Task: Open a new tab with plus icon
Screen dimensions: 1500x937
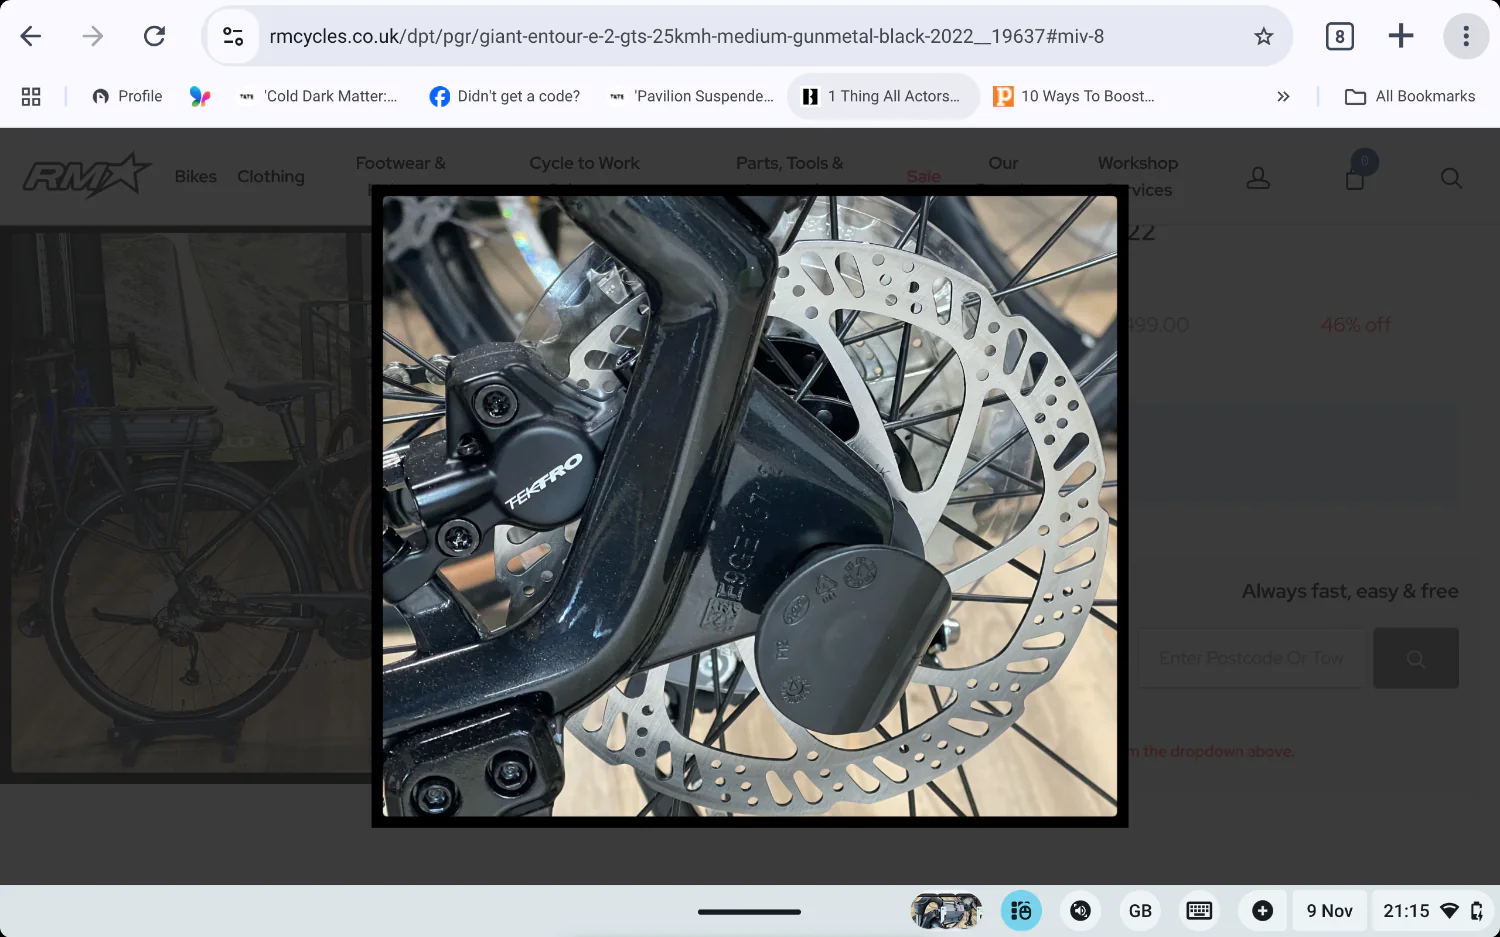Action: point(1401,36)
